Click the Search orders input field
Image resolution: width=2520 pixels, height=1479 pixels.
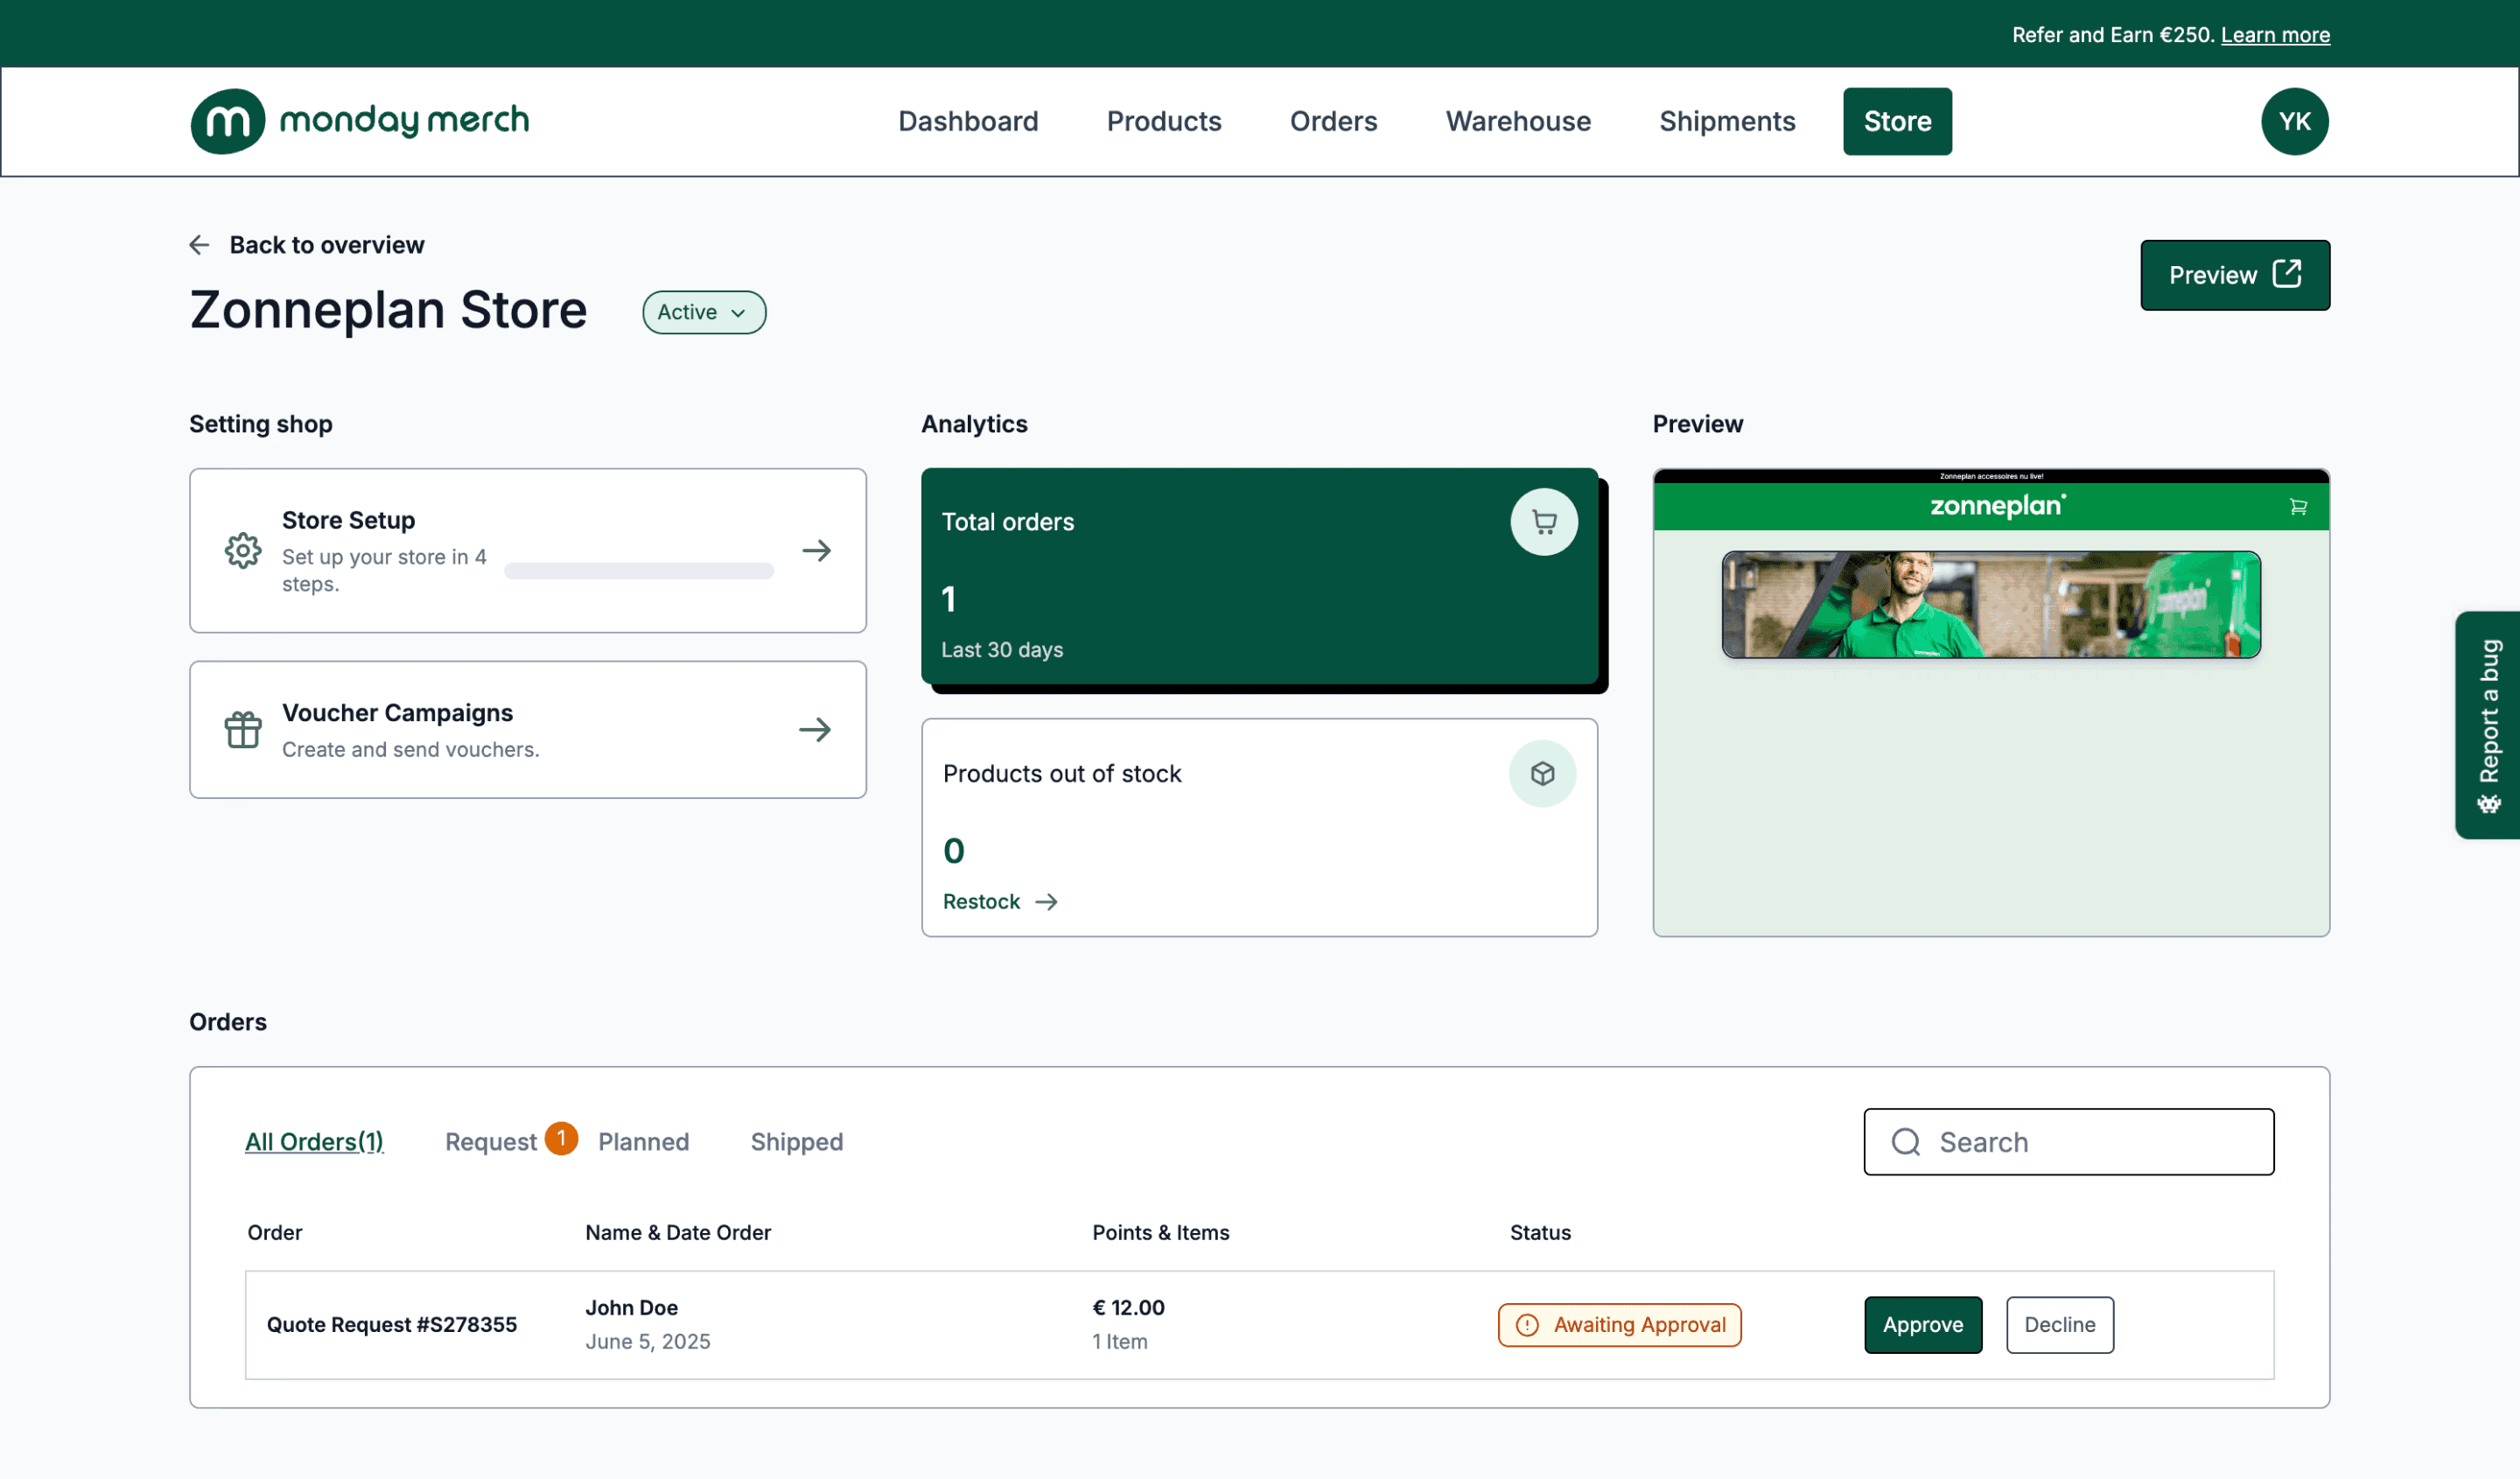[2068, 1141]
